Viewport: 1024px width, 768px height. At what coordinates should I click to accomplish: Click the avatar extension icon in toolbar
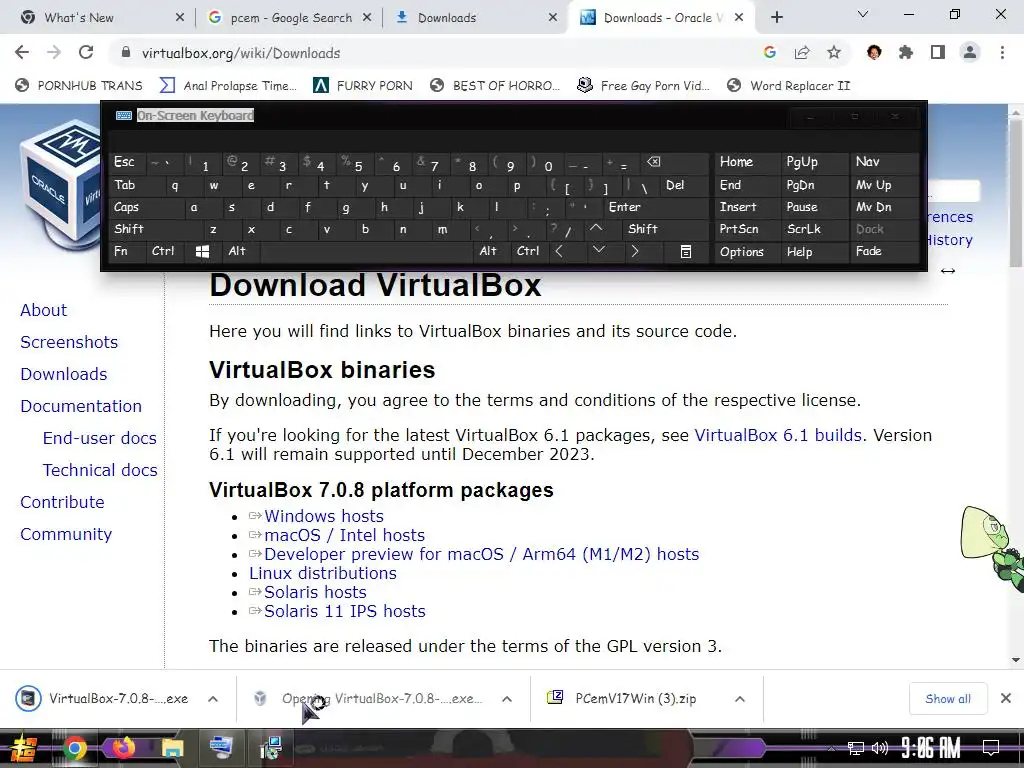click(874, 52)
